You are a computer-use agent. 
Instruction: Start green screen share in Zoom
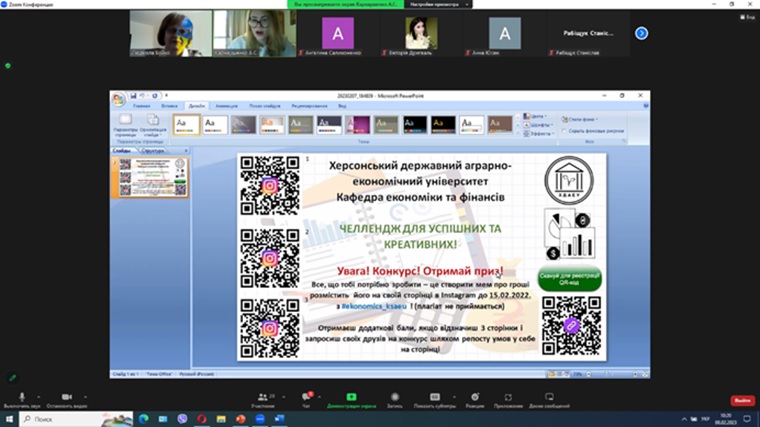[x=351, y=400]
